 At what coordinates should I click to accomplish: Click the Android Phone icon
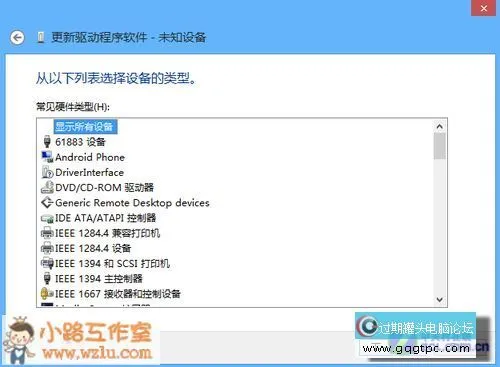(47, 157)
